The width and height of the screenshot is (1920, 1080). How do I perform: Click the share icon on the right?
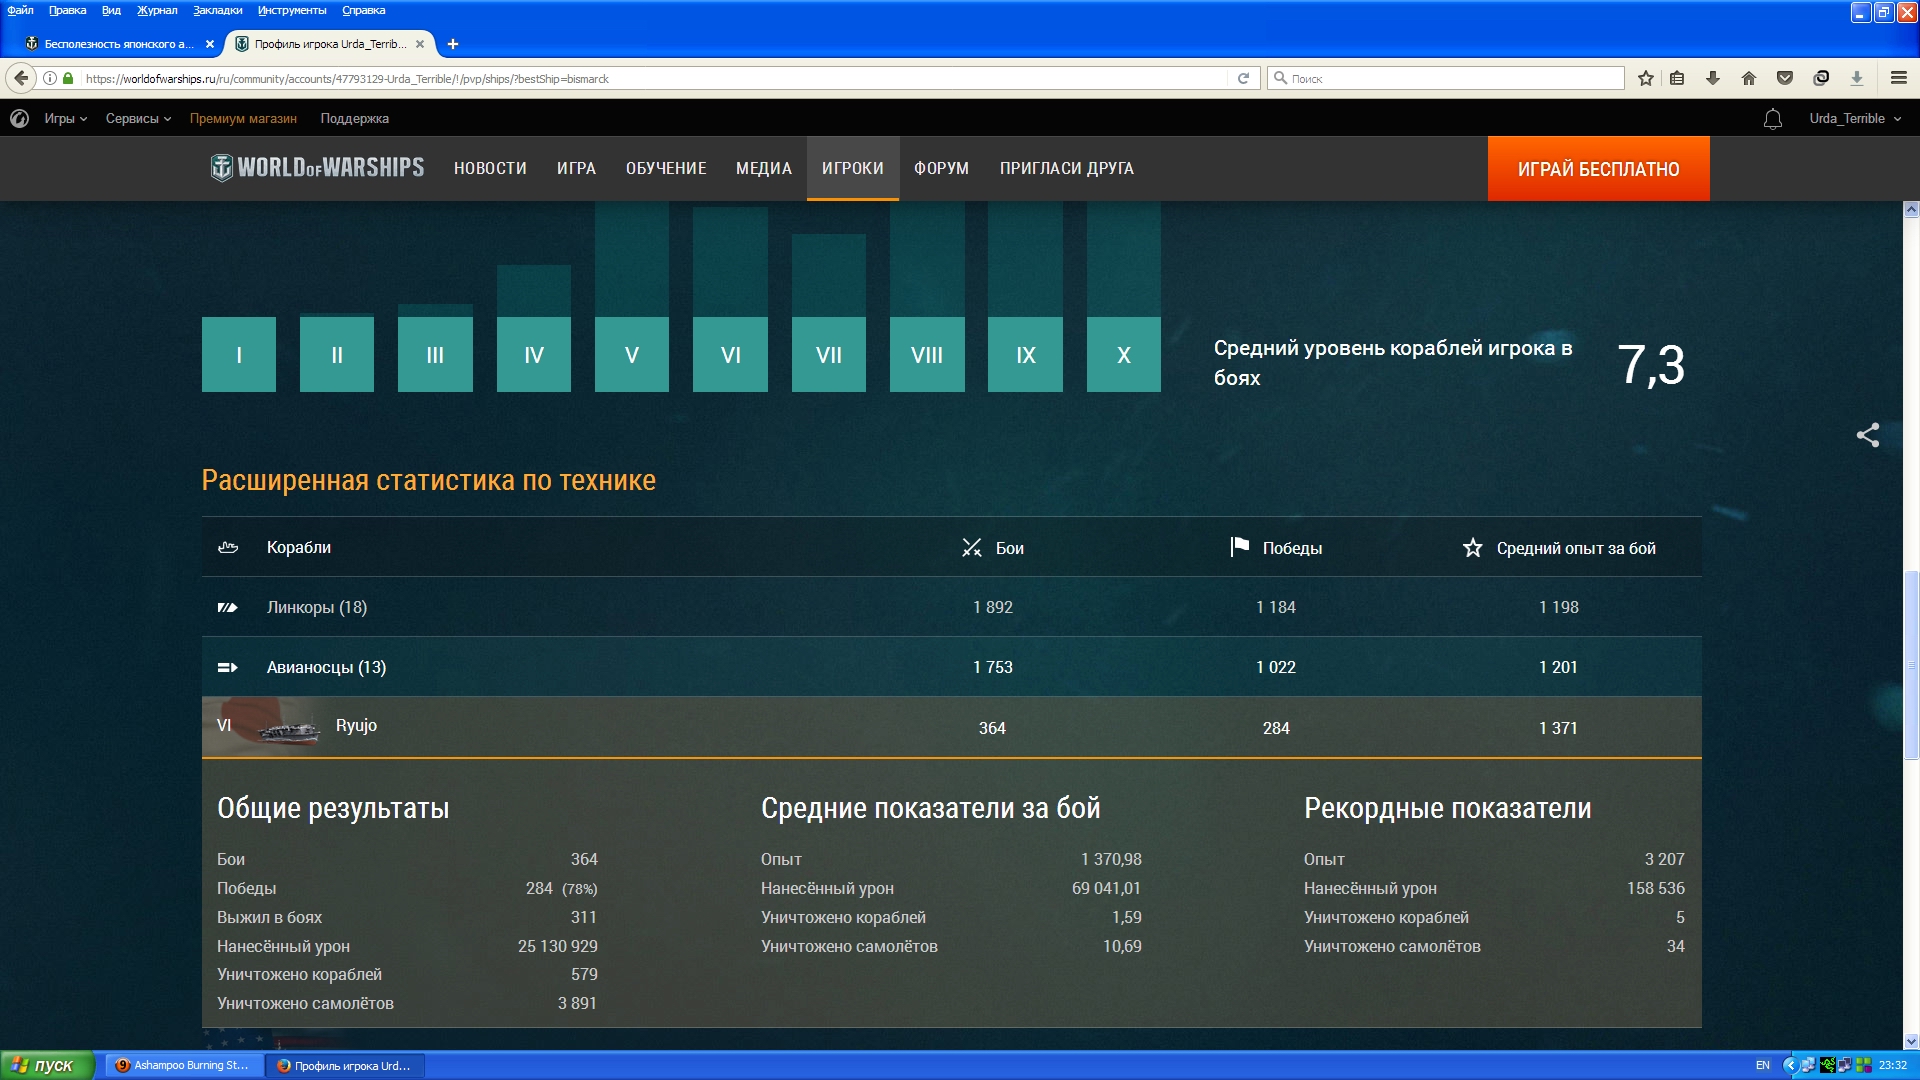click(x=1868, y=435)
